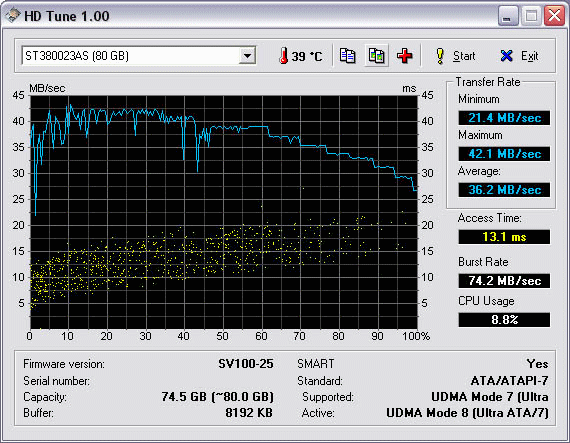
Task: Maximize the HD Tune window
Action: [531, 16]
